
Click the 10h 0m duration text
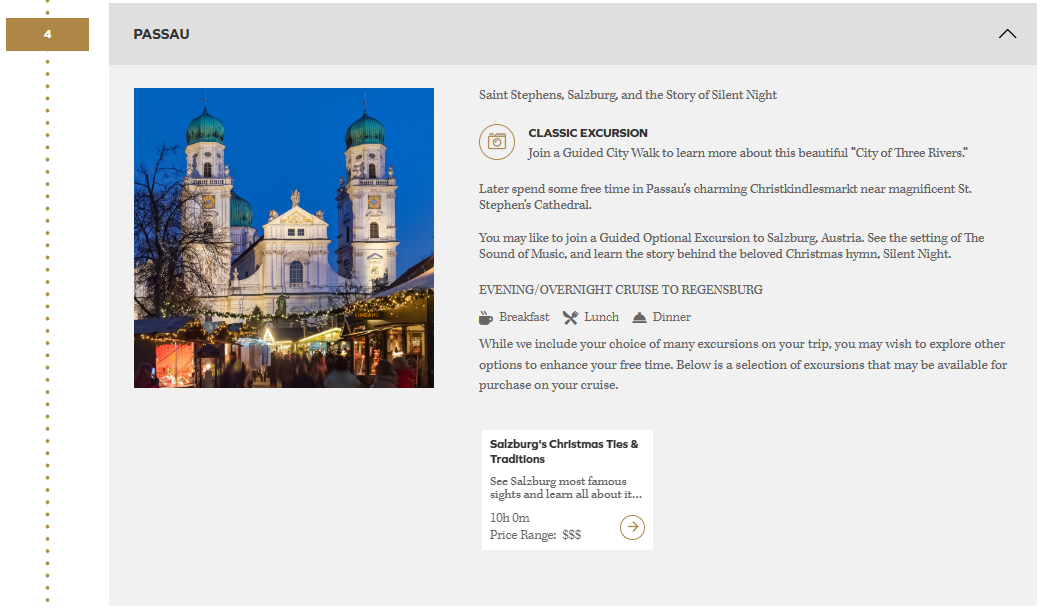click(x=510, y=518)
